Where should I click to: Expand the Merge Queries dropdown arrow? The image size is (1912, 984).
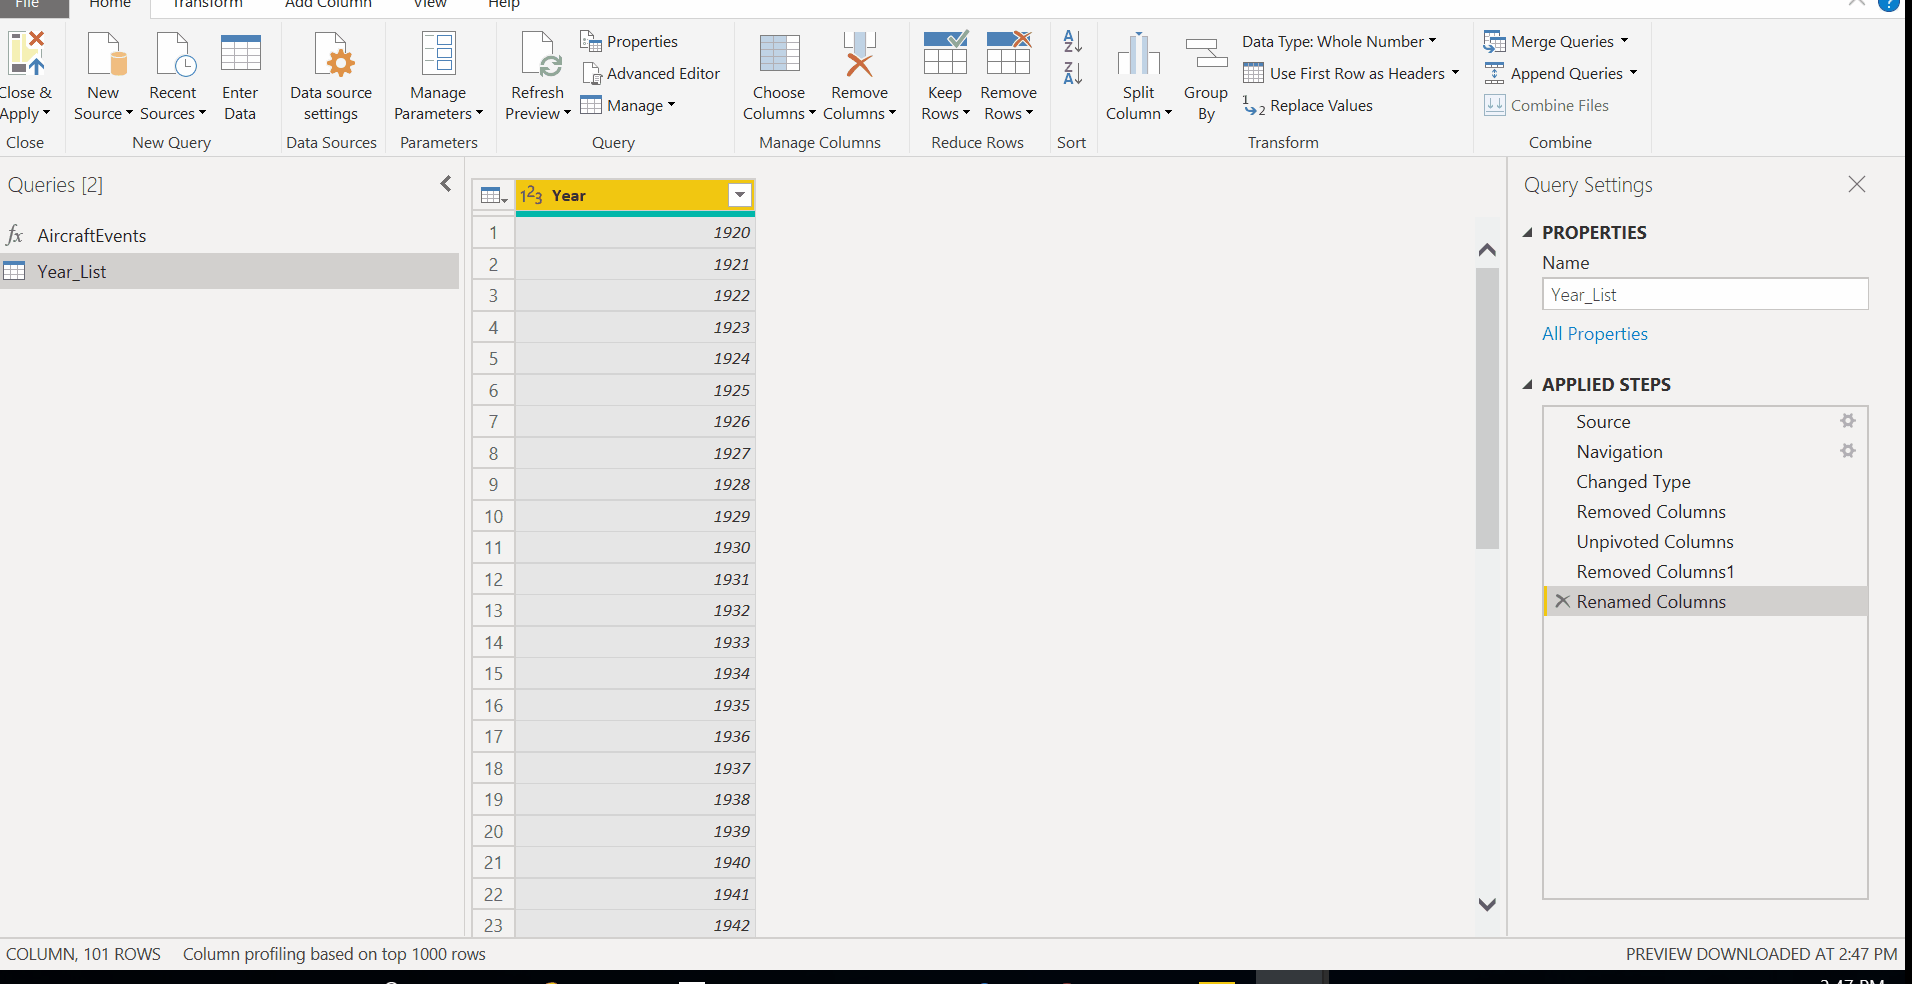[x=1624, y=40]
